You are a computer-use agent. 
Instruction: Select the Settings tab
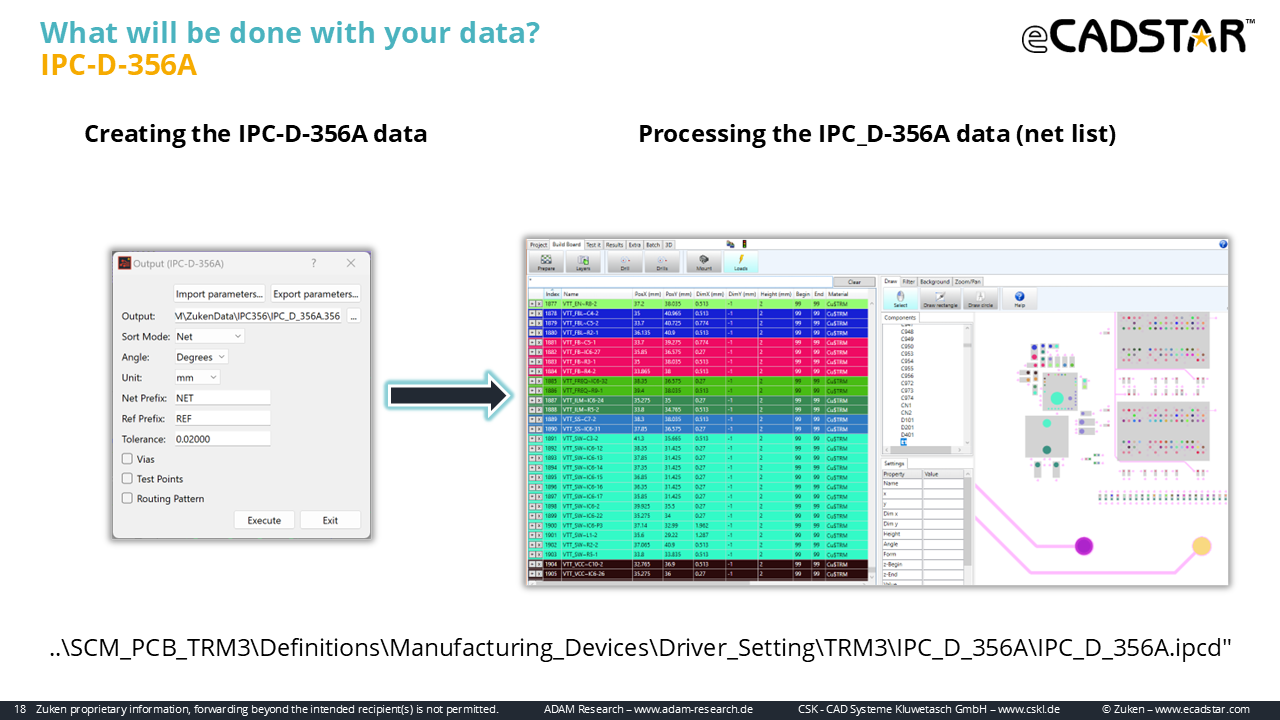tap(894, 463)
